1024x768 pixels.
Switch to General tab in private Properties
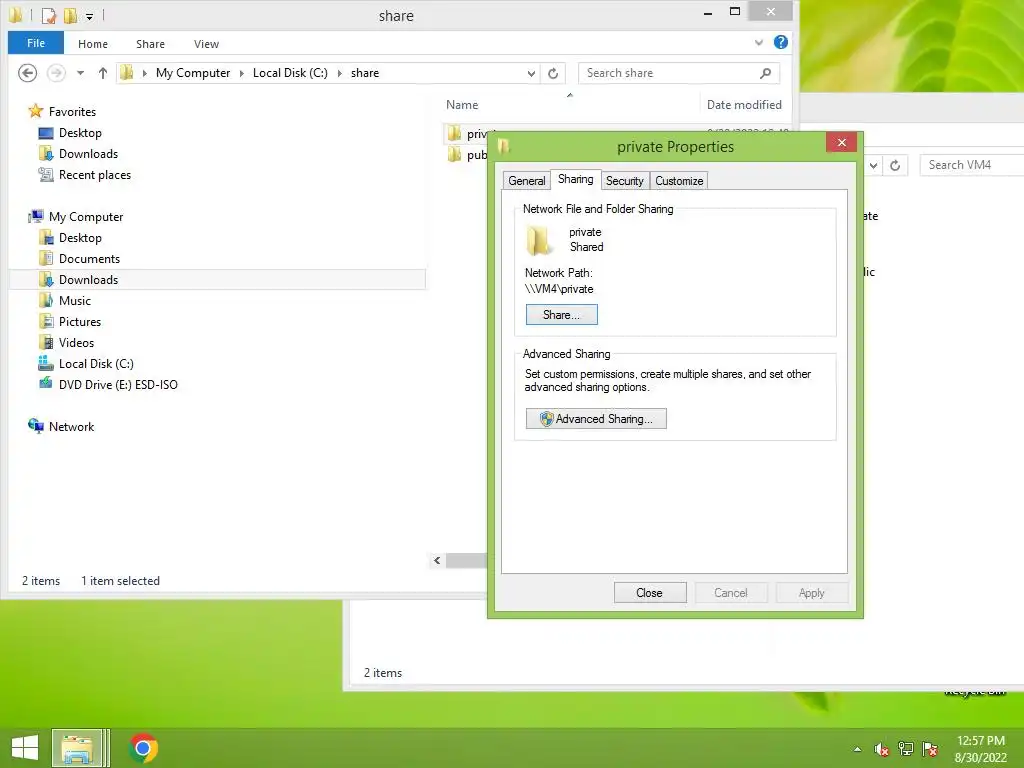(x=526, y=181)
